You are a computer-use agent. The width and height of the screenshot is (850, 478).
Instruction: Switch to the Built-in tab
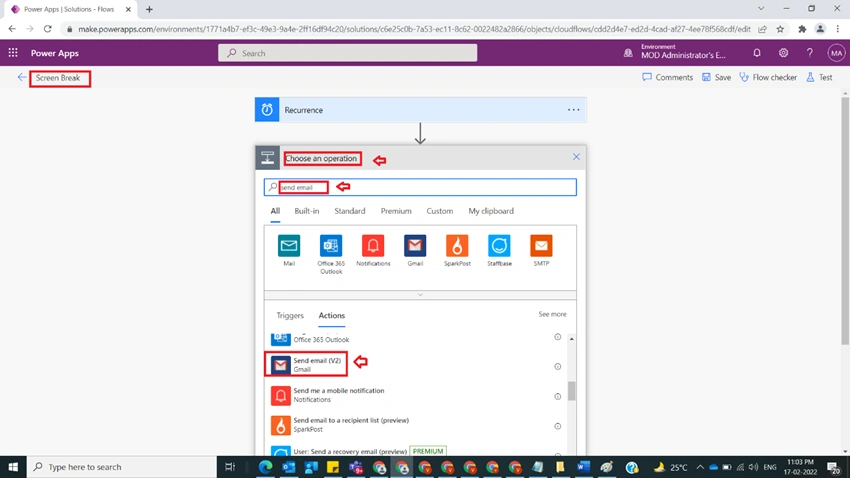click(307, 211)
